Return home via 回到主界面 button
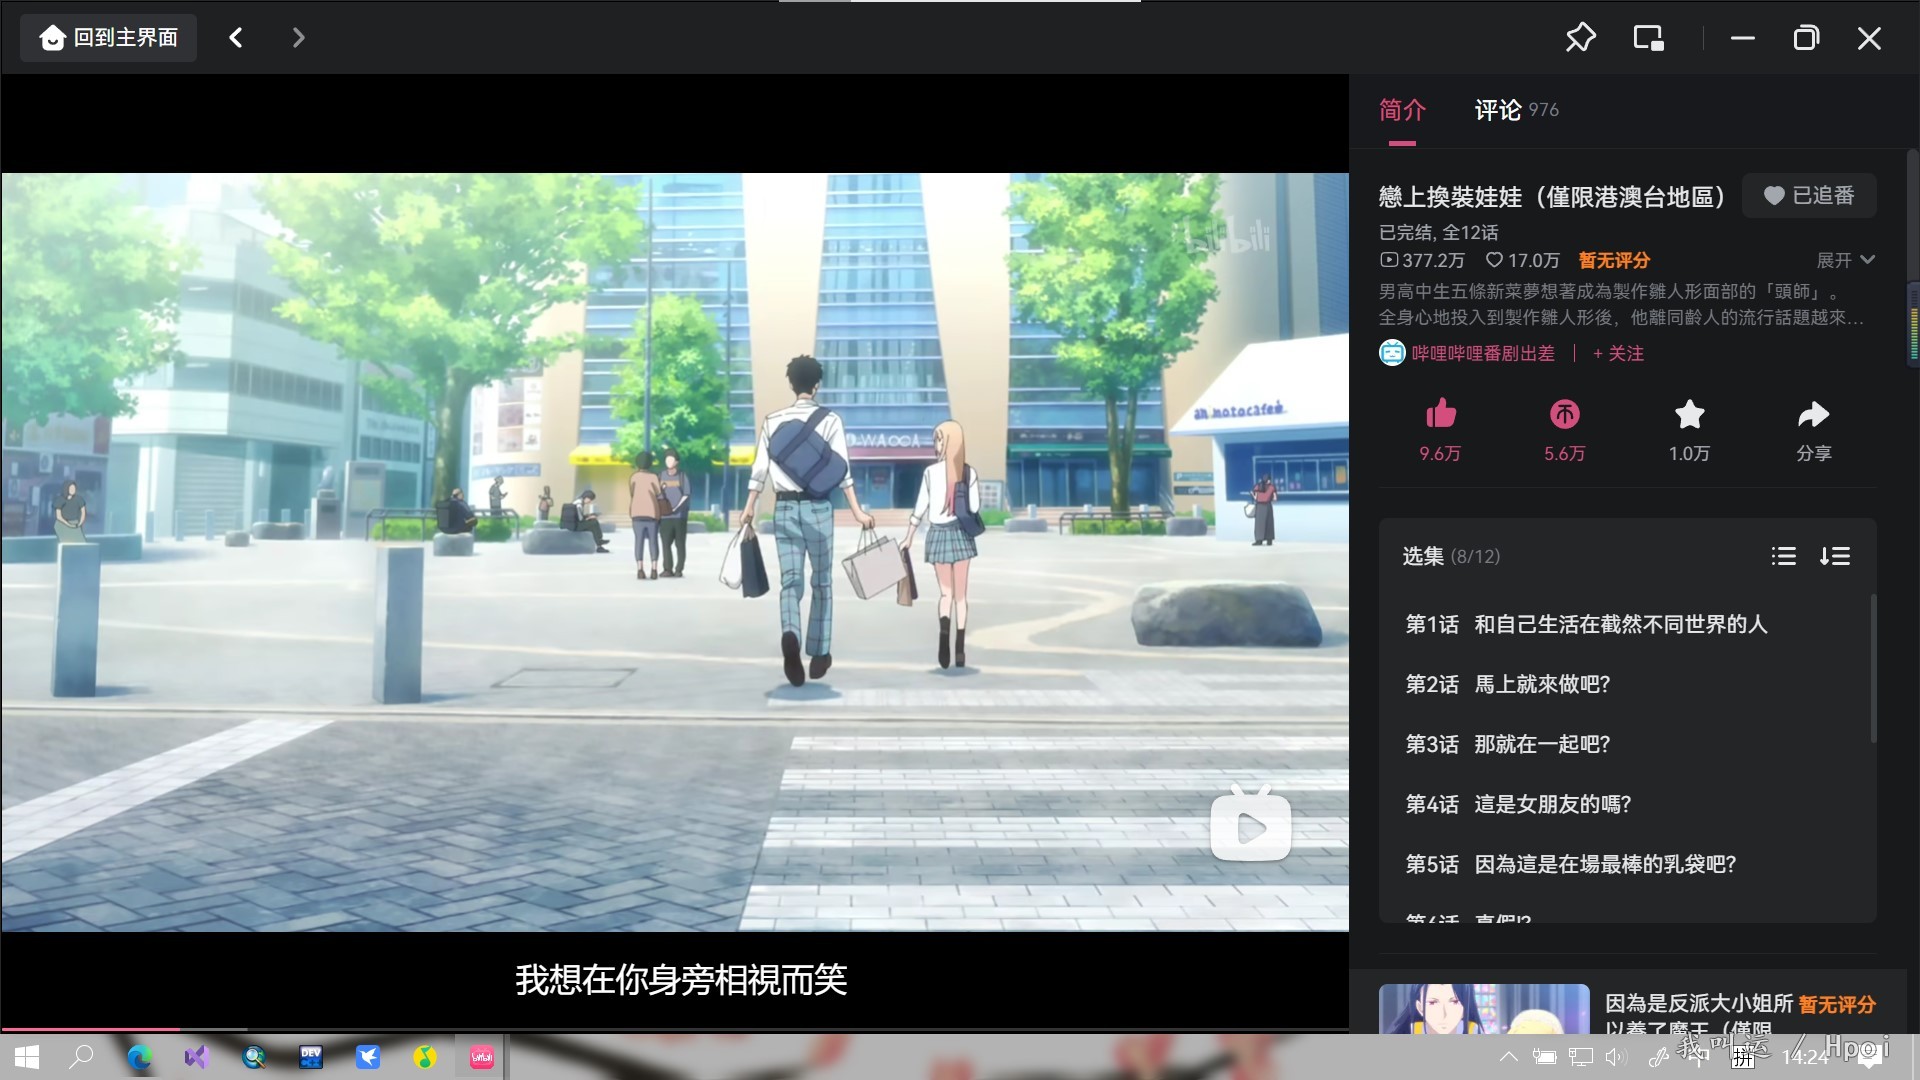This screenshot has height=1080, width=1920. 108,38
